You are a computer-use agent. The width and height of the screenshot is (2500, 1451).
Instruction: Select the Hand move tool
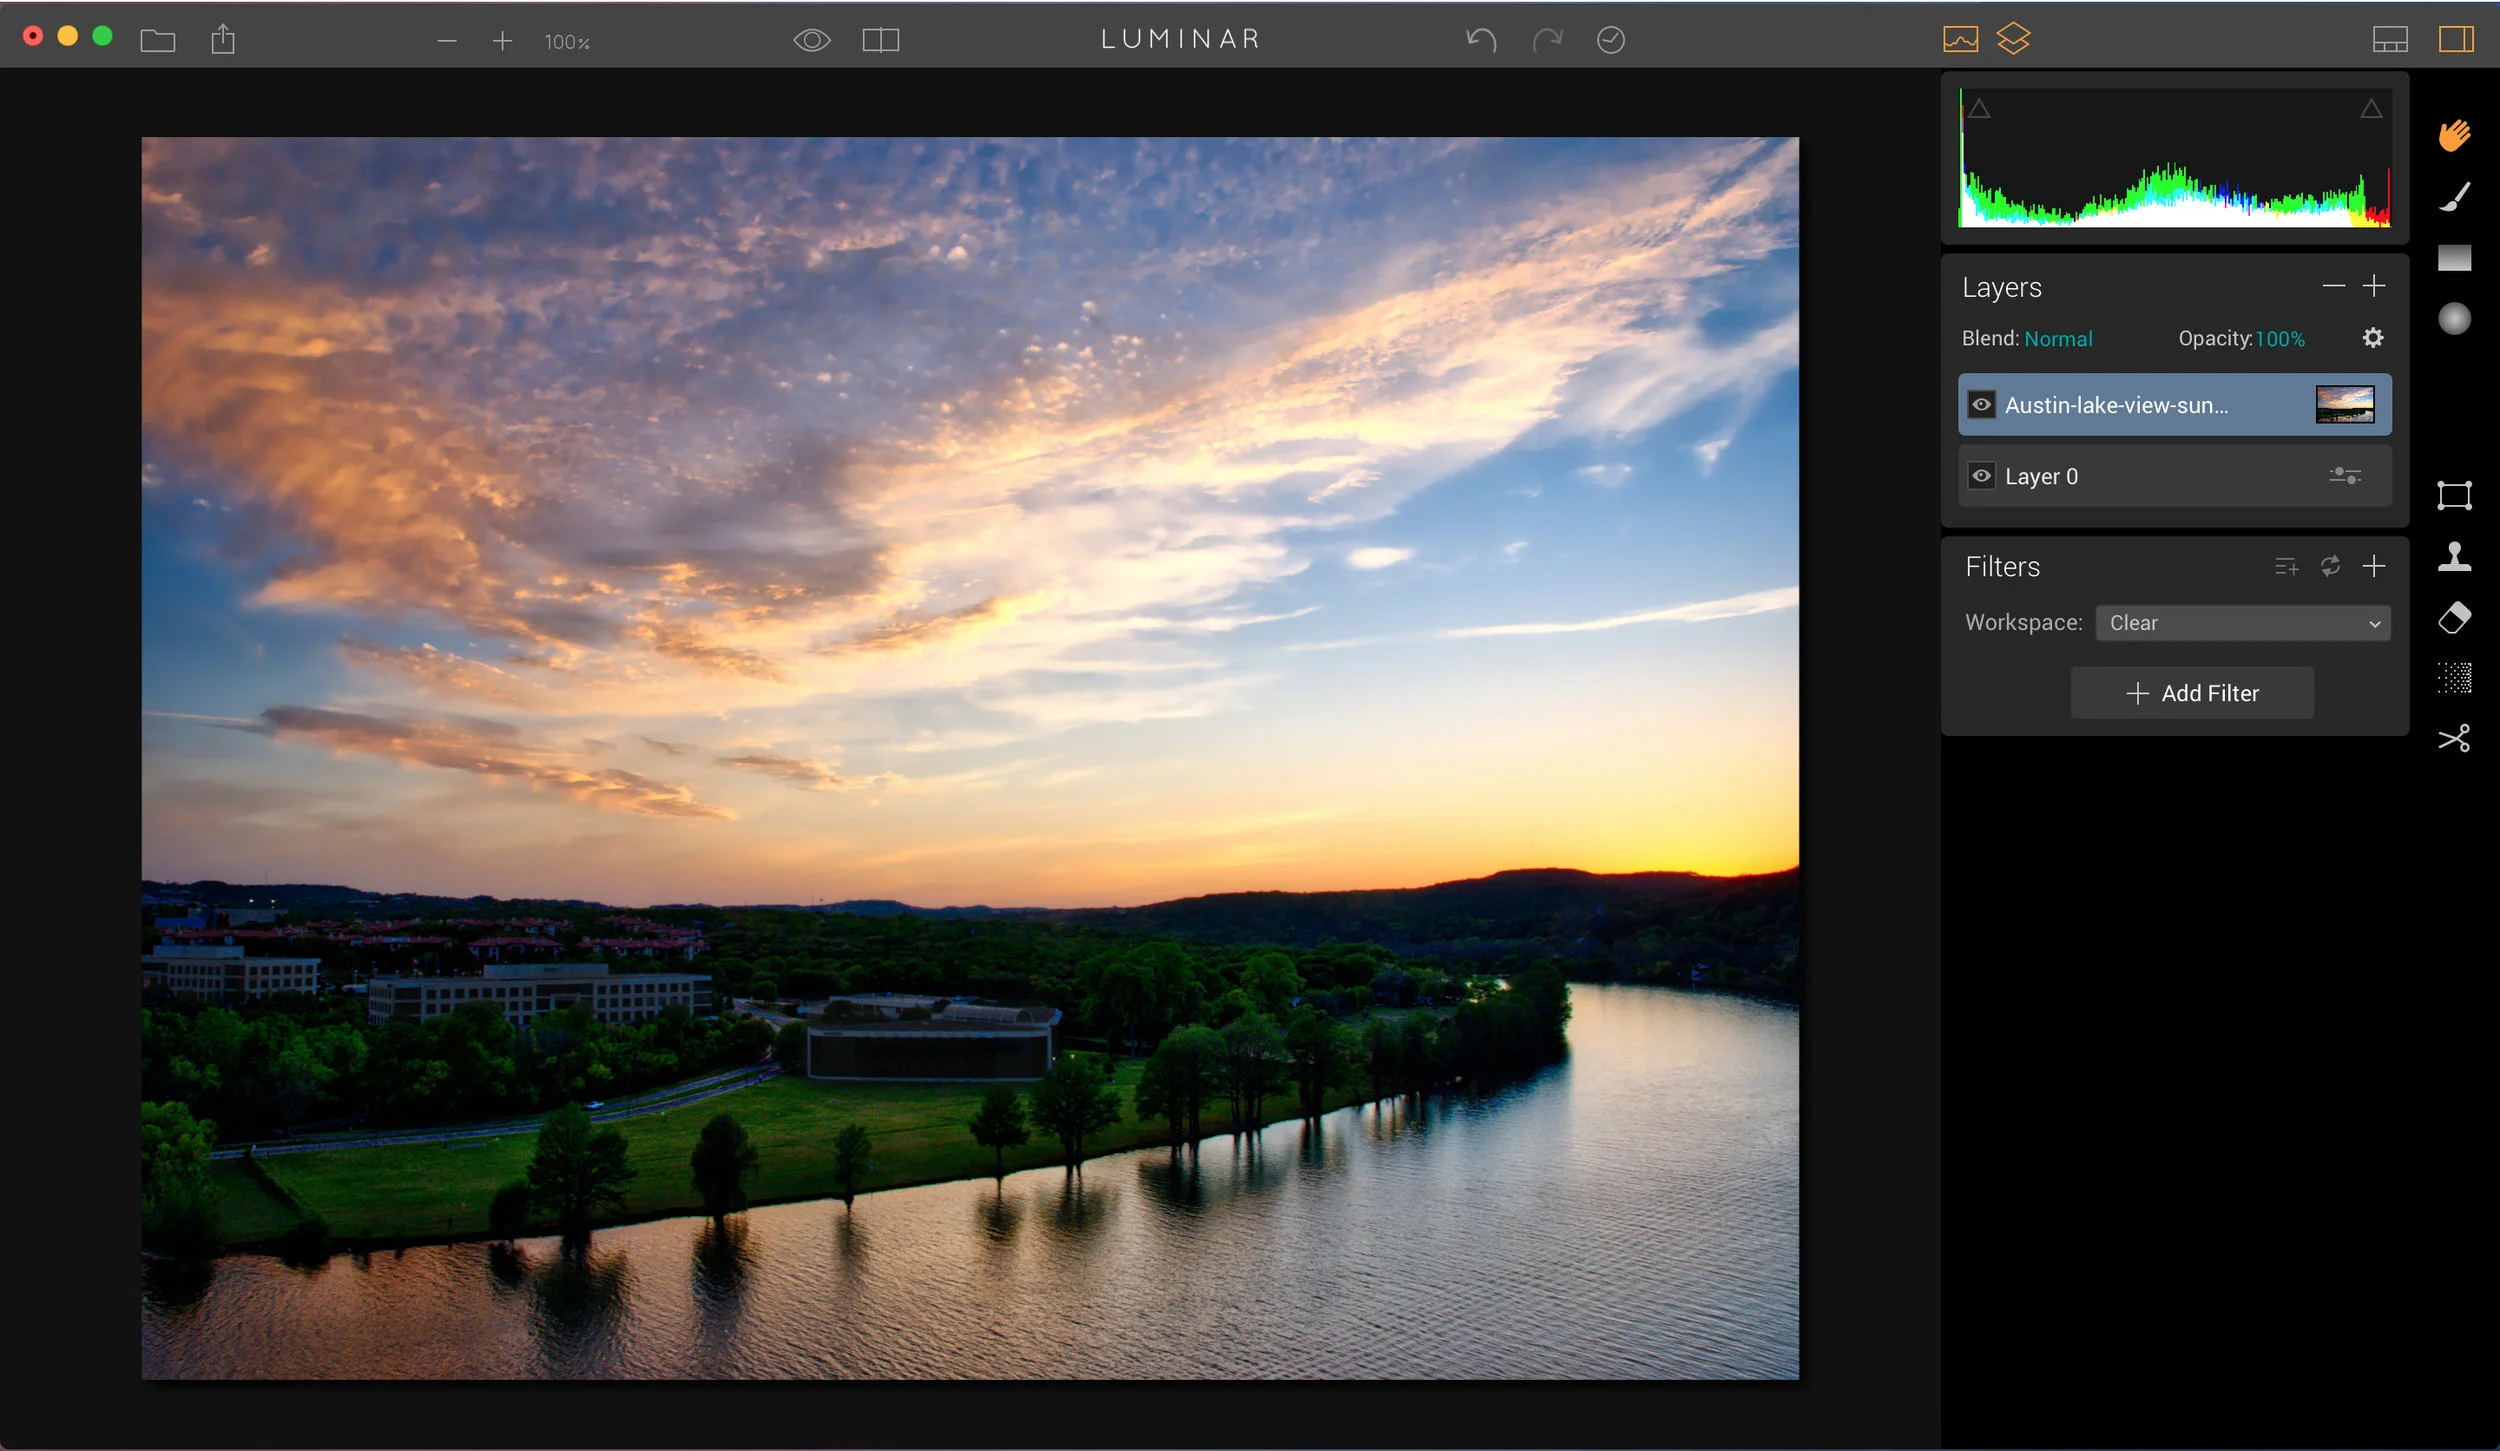(2454, 135)
